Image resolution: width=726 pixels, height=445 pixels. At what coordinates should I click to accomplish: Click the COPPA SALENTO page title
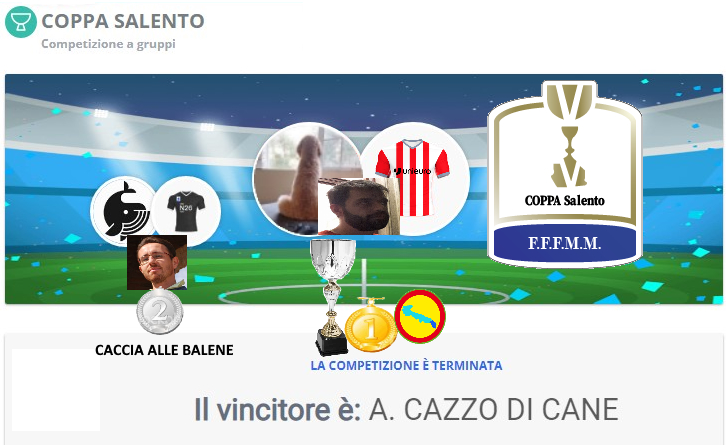[x=123, y=21]
